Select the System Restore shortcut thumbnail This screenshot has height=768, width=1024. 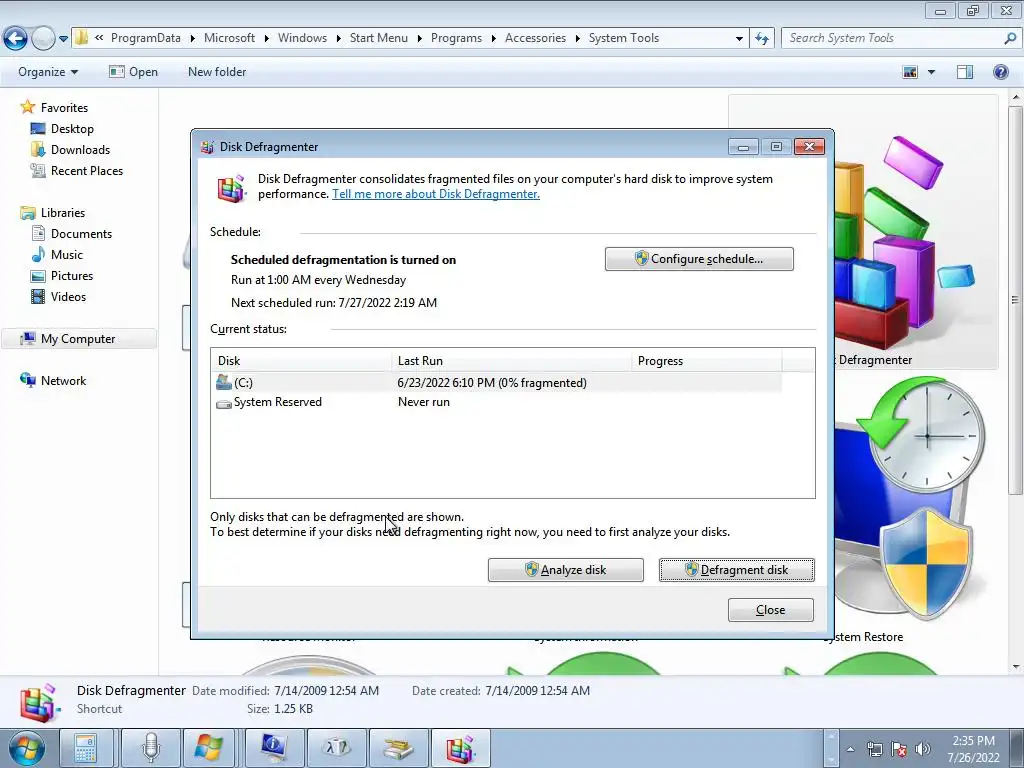pyautogui.click(x=908, y=503)
